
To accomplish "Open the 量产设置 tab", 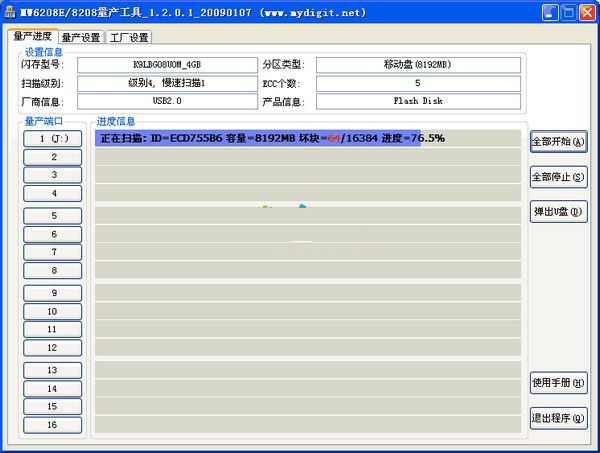I will coord(81,37).
